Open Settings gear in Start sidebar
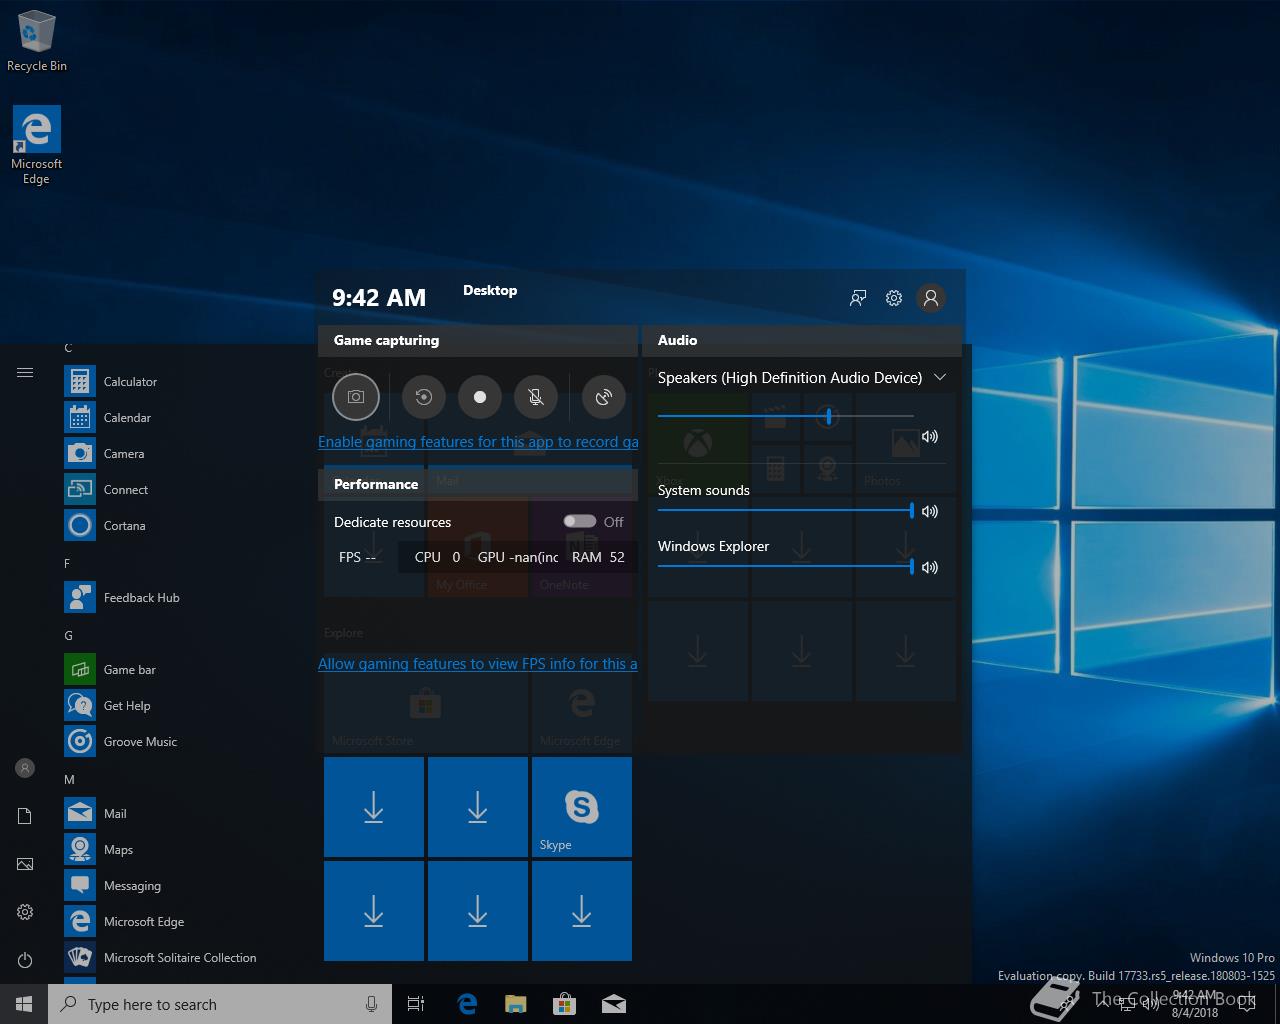 (25, 912)
